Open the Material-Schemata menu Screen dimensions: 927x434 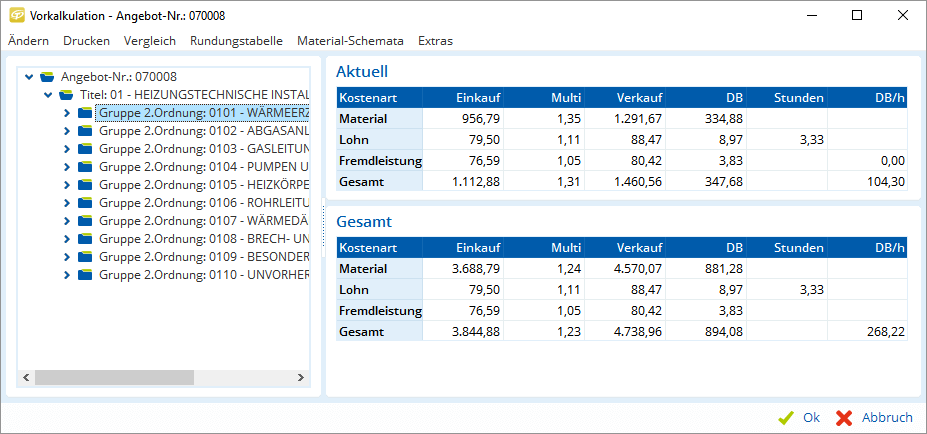(350, 41)
